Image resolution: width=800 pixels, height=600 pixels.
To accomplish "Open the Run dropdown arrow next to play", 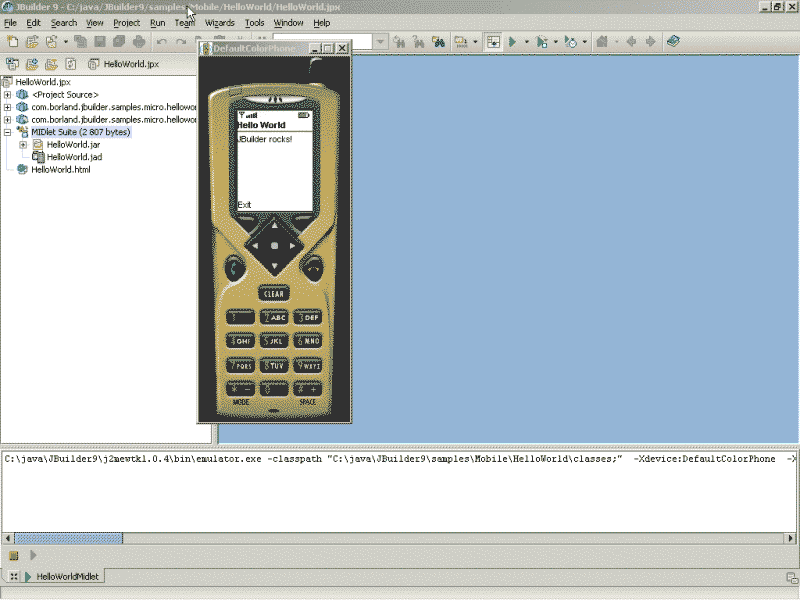I will (526, 42).
